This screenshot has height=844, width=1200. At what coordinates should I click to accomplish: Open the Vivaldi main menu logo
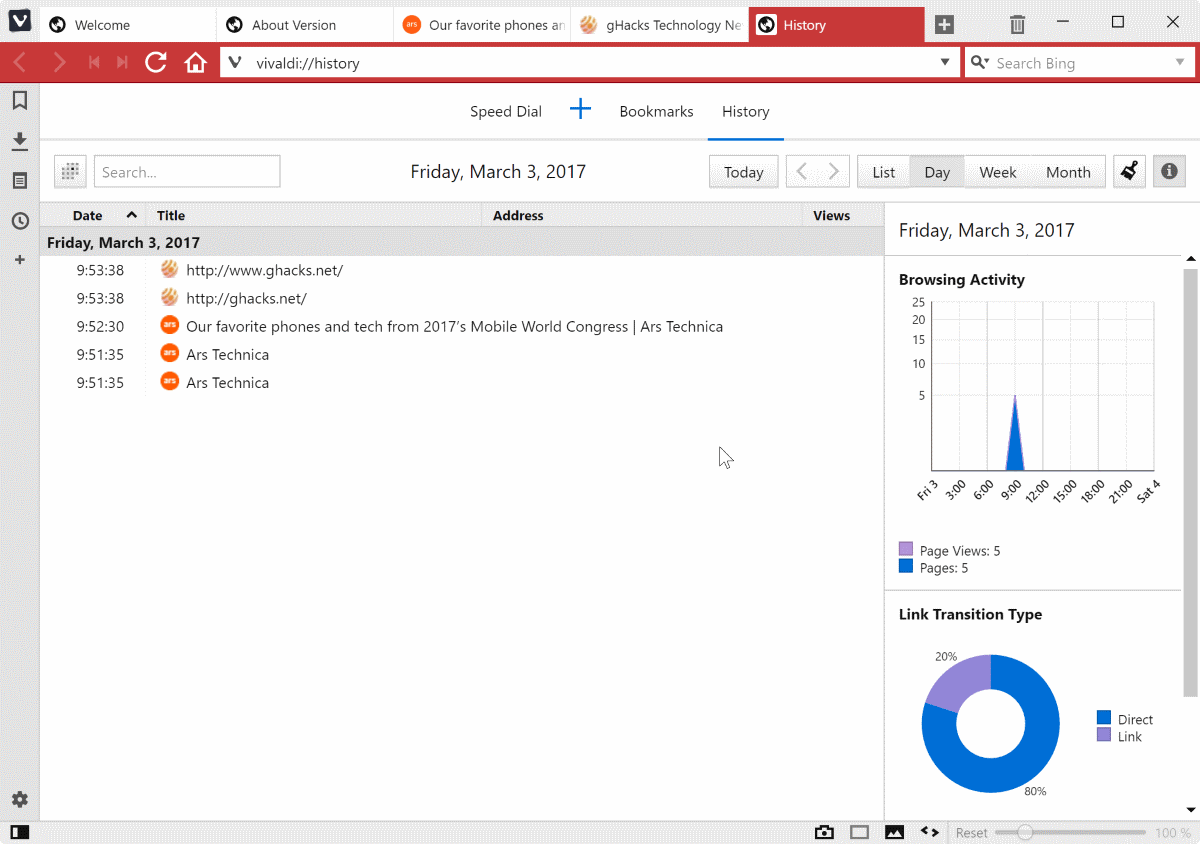[20, 22]
